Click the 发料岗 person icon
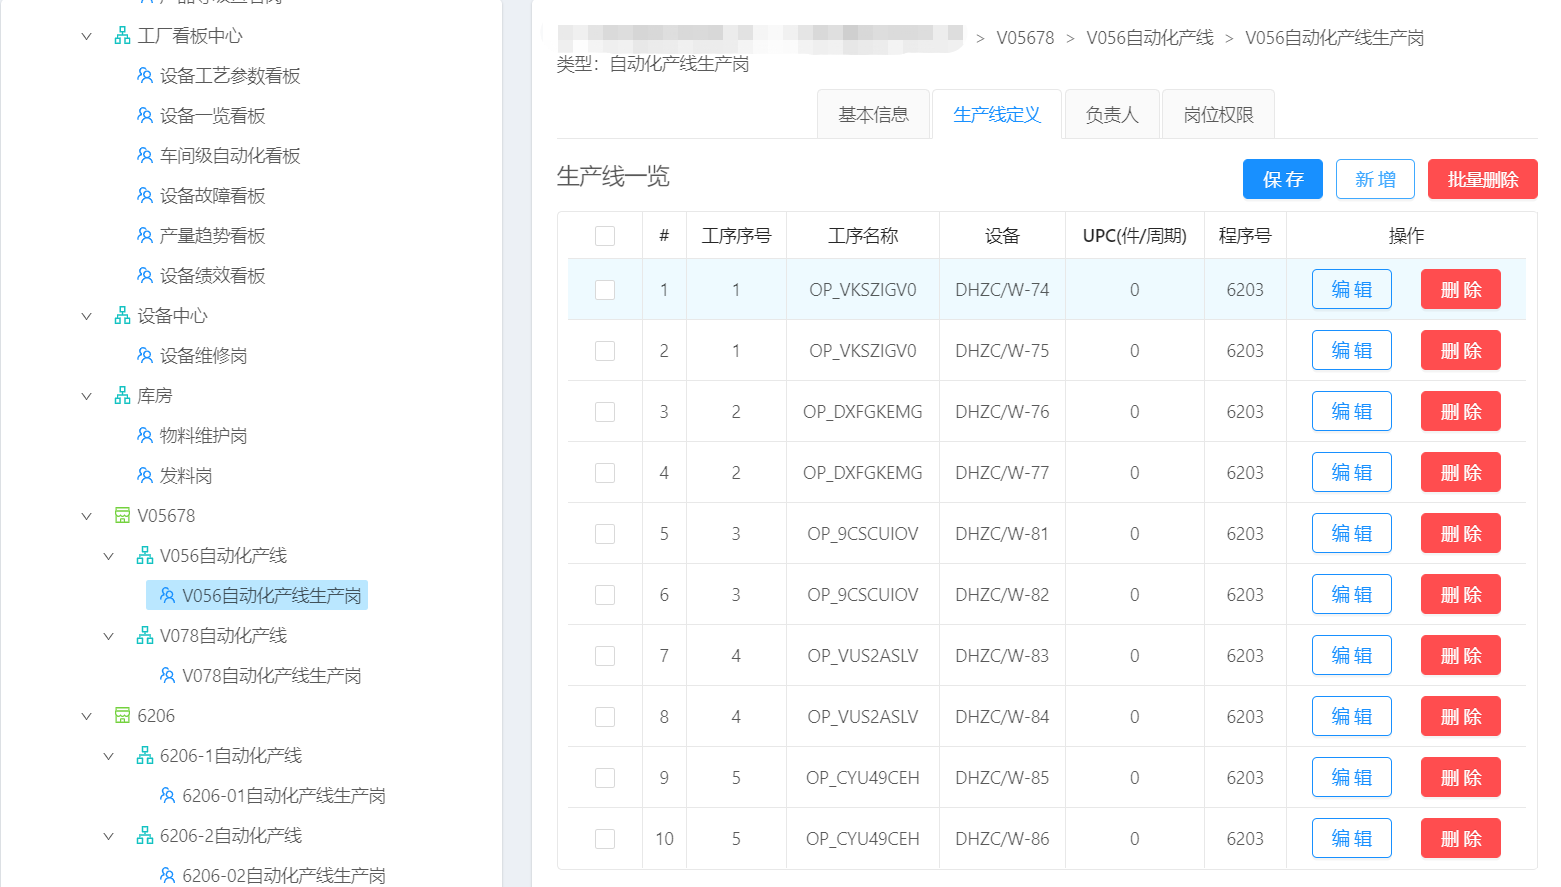1561x887 pixels. 145,476
